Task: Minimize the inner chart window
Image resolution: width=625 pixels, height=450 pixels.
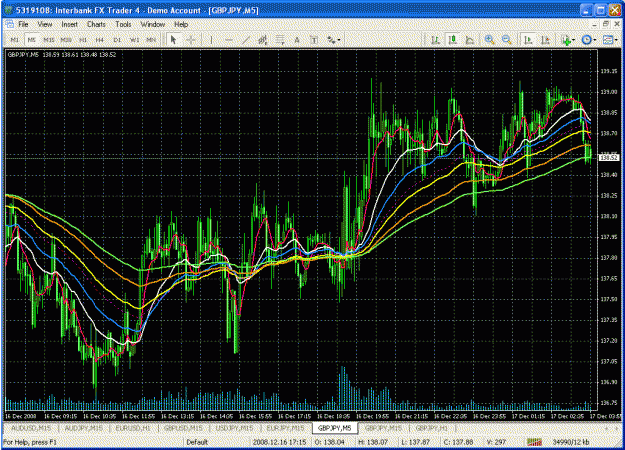Action: [x=595, y=24]
